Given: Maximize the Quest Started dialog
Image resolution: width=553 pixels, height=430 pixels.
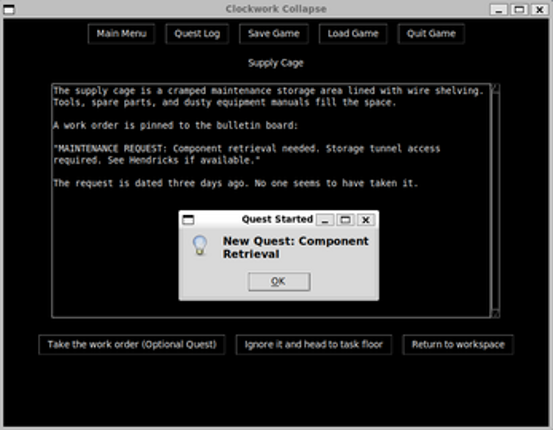Looking at the screenshot, I should point(345,220).
